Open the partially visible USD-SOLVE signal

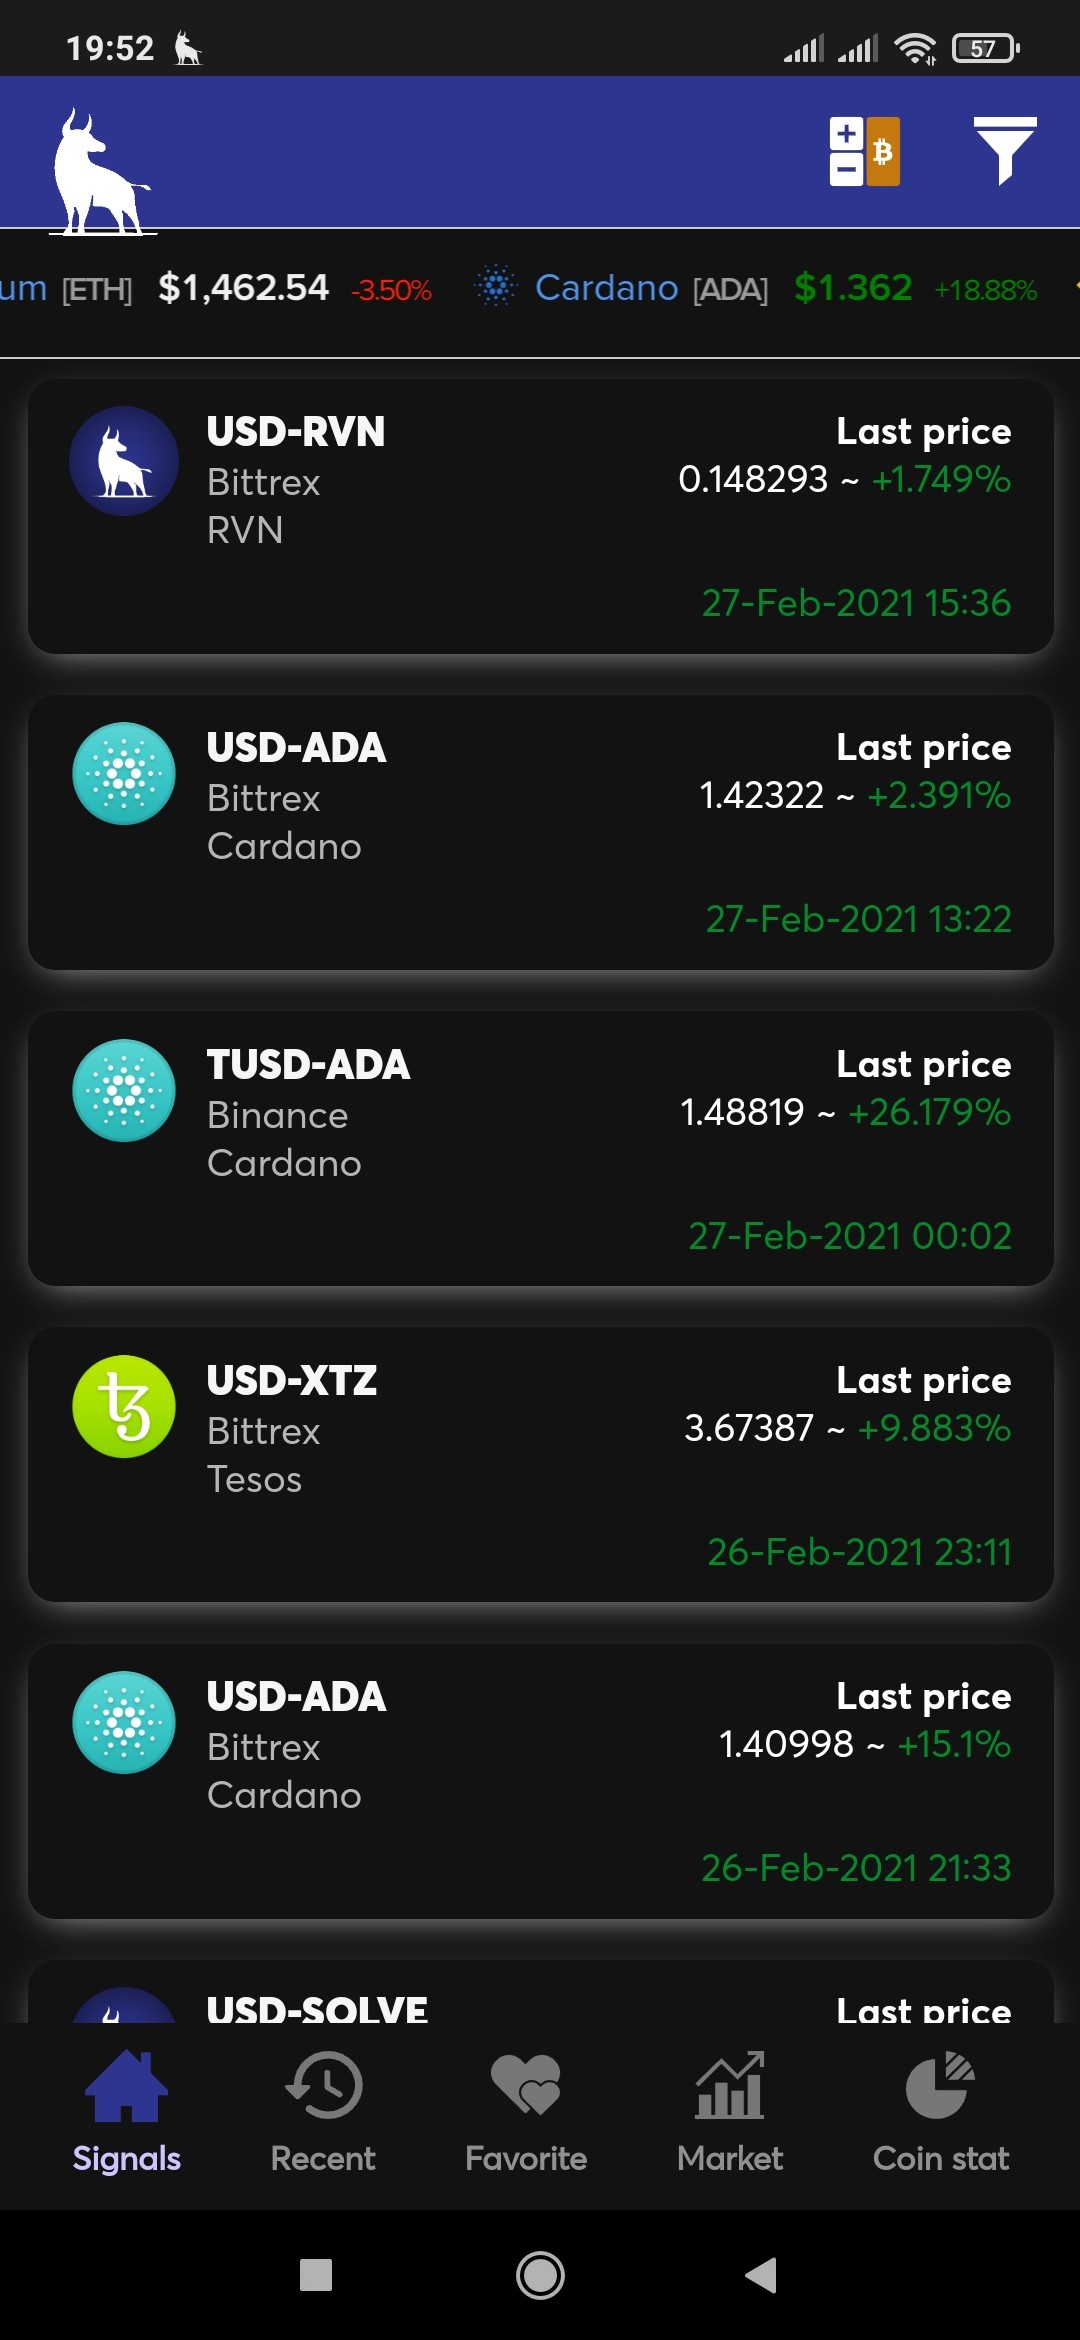coord(541,1992)
